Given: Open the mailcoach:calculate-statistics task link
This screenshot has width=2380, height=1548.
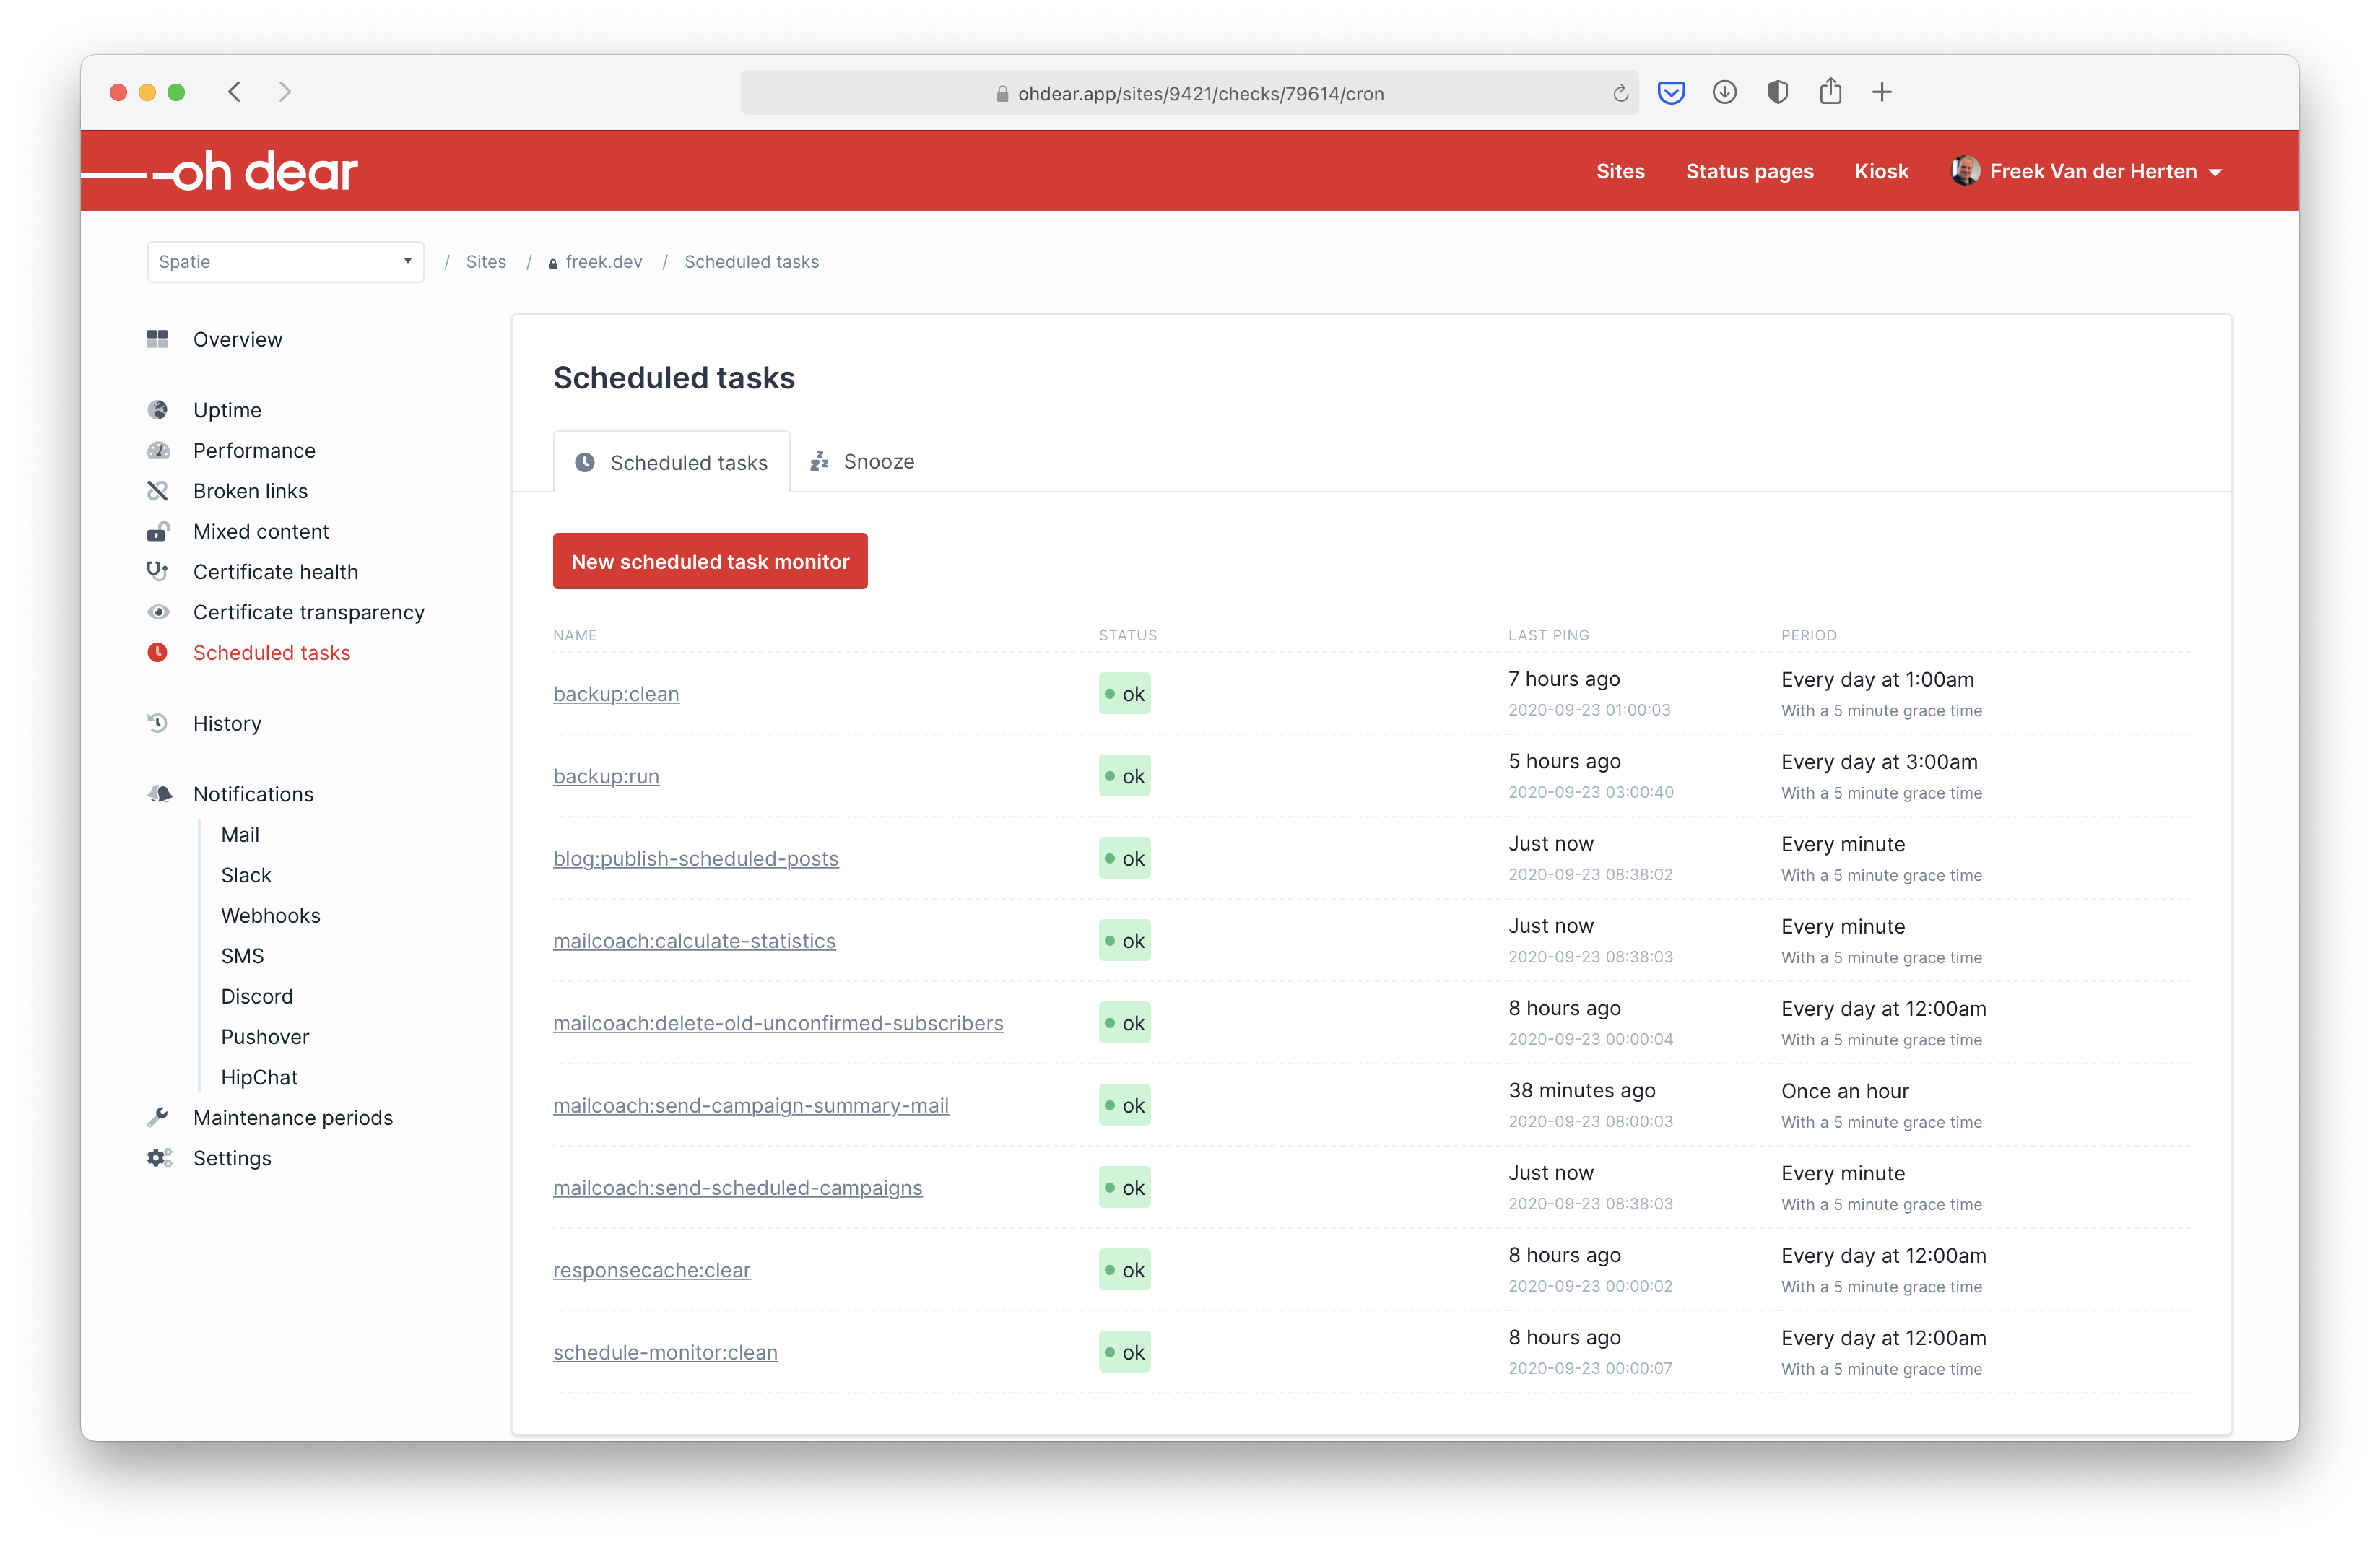Looking at the screenshot, I should pos(694,940).
